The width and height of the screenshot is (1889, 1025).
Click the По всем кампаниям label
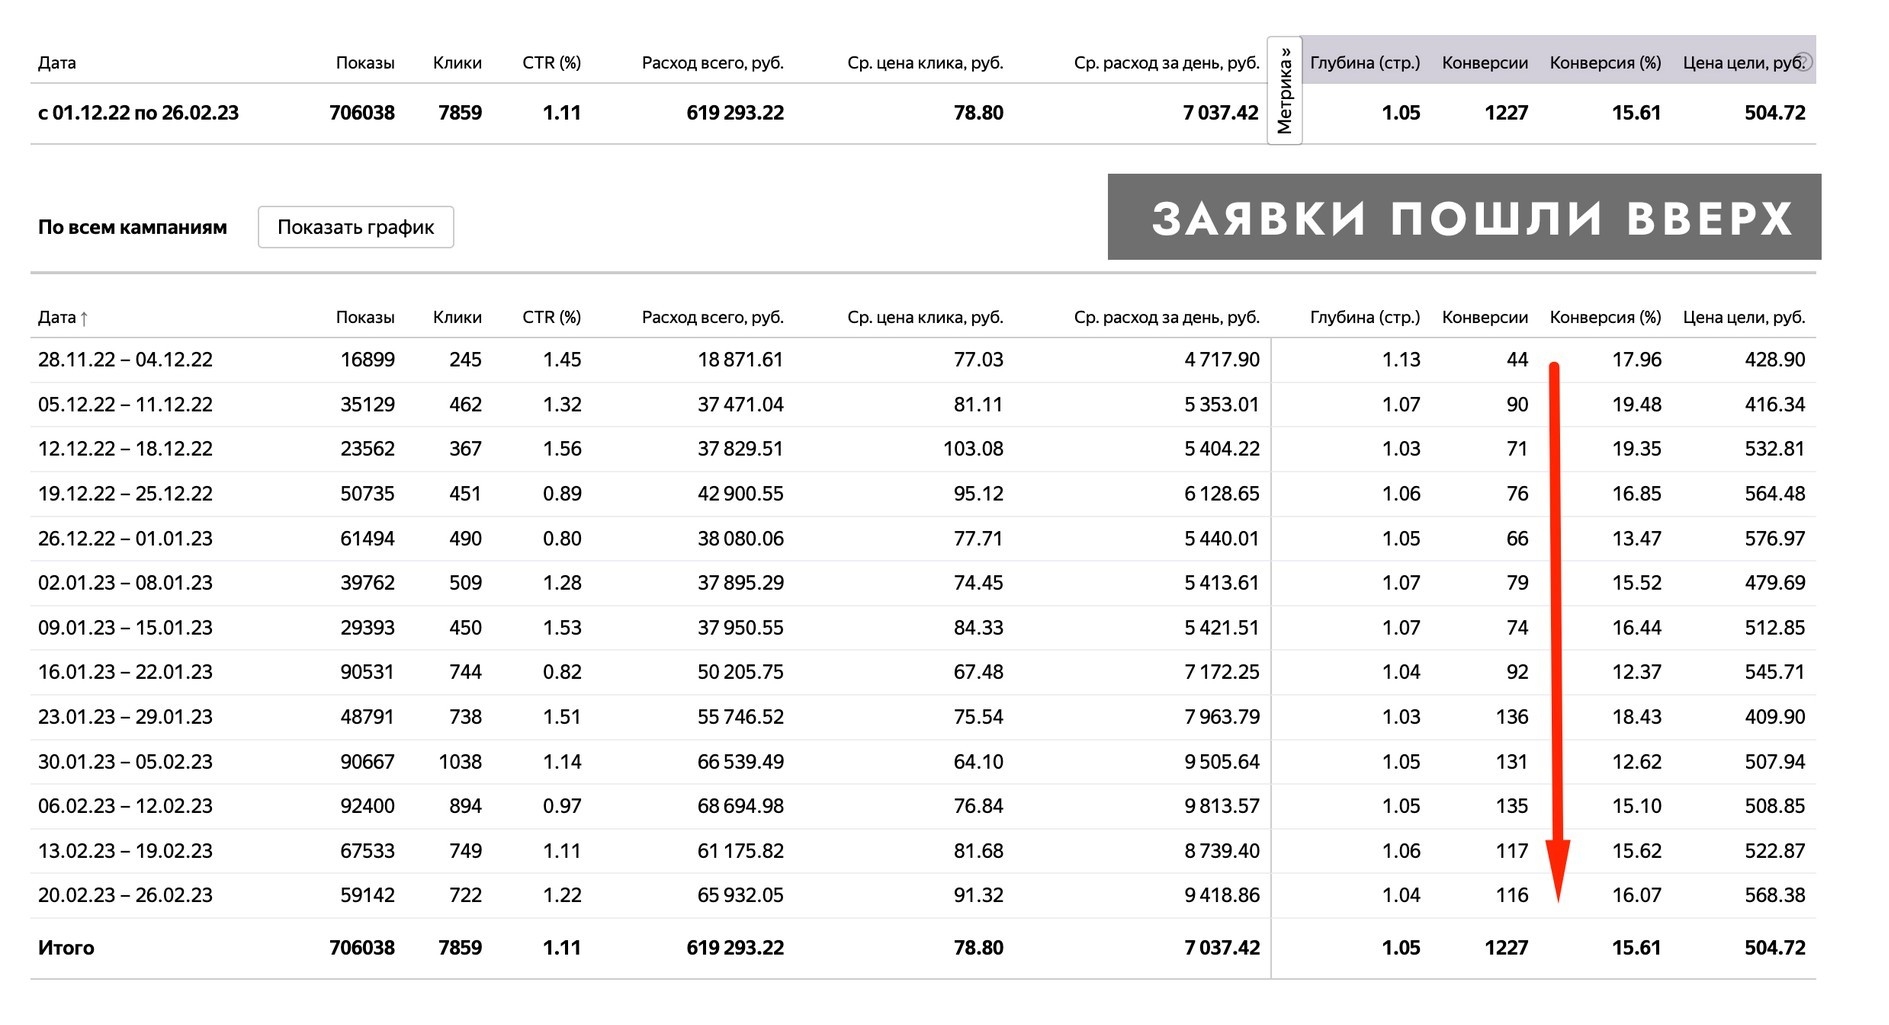click(132, 227)
